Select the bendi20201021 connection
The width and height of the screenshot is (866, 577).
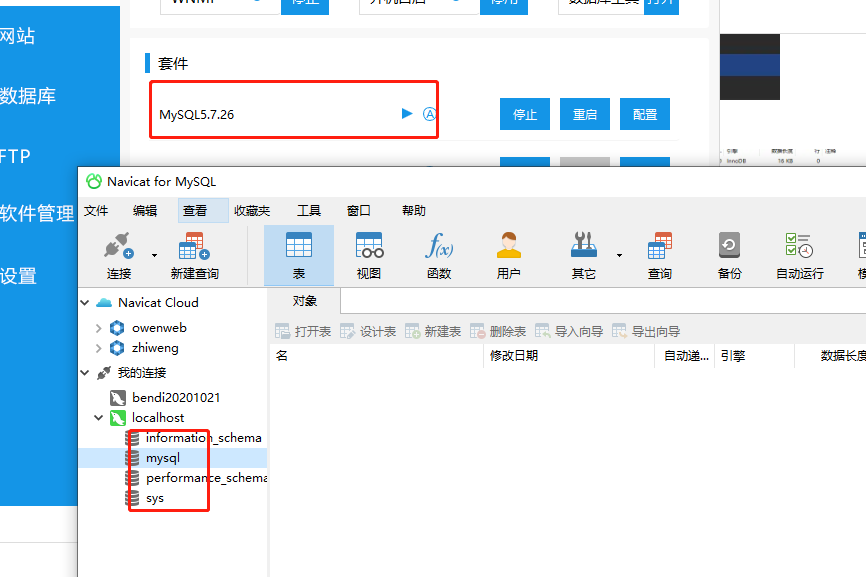176,398
